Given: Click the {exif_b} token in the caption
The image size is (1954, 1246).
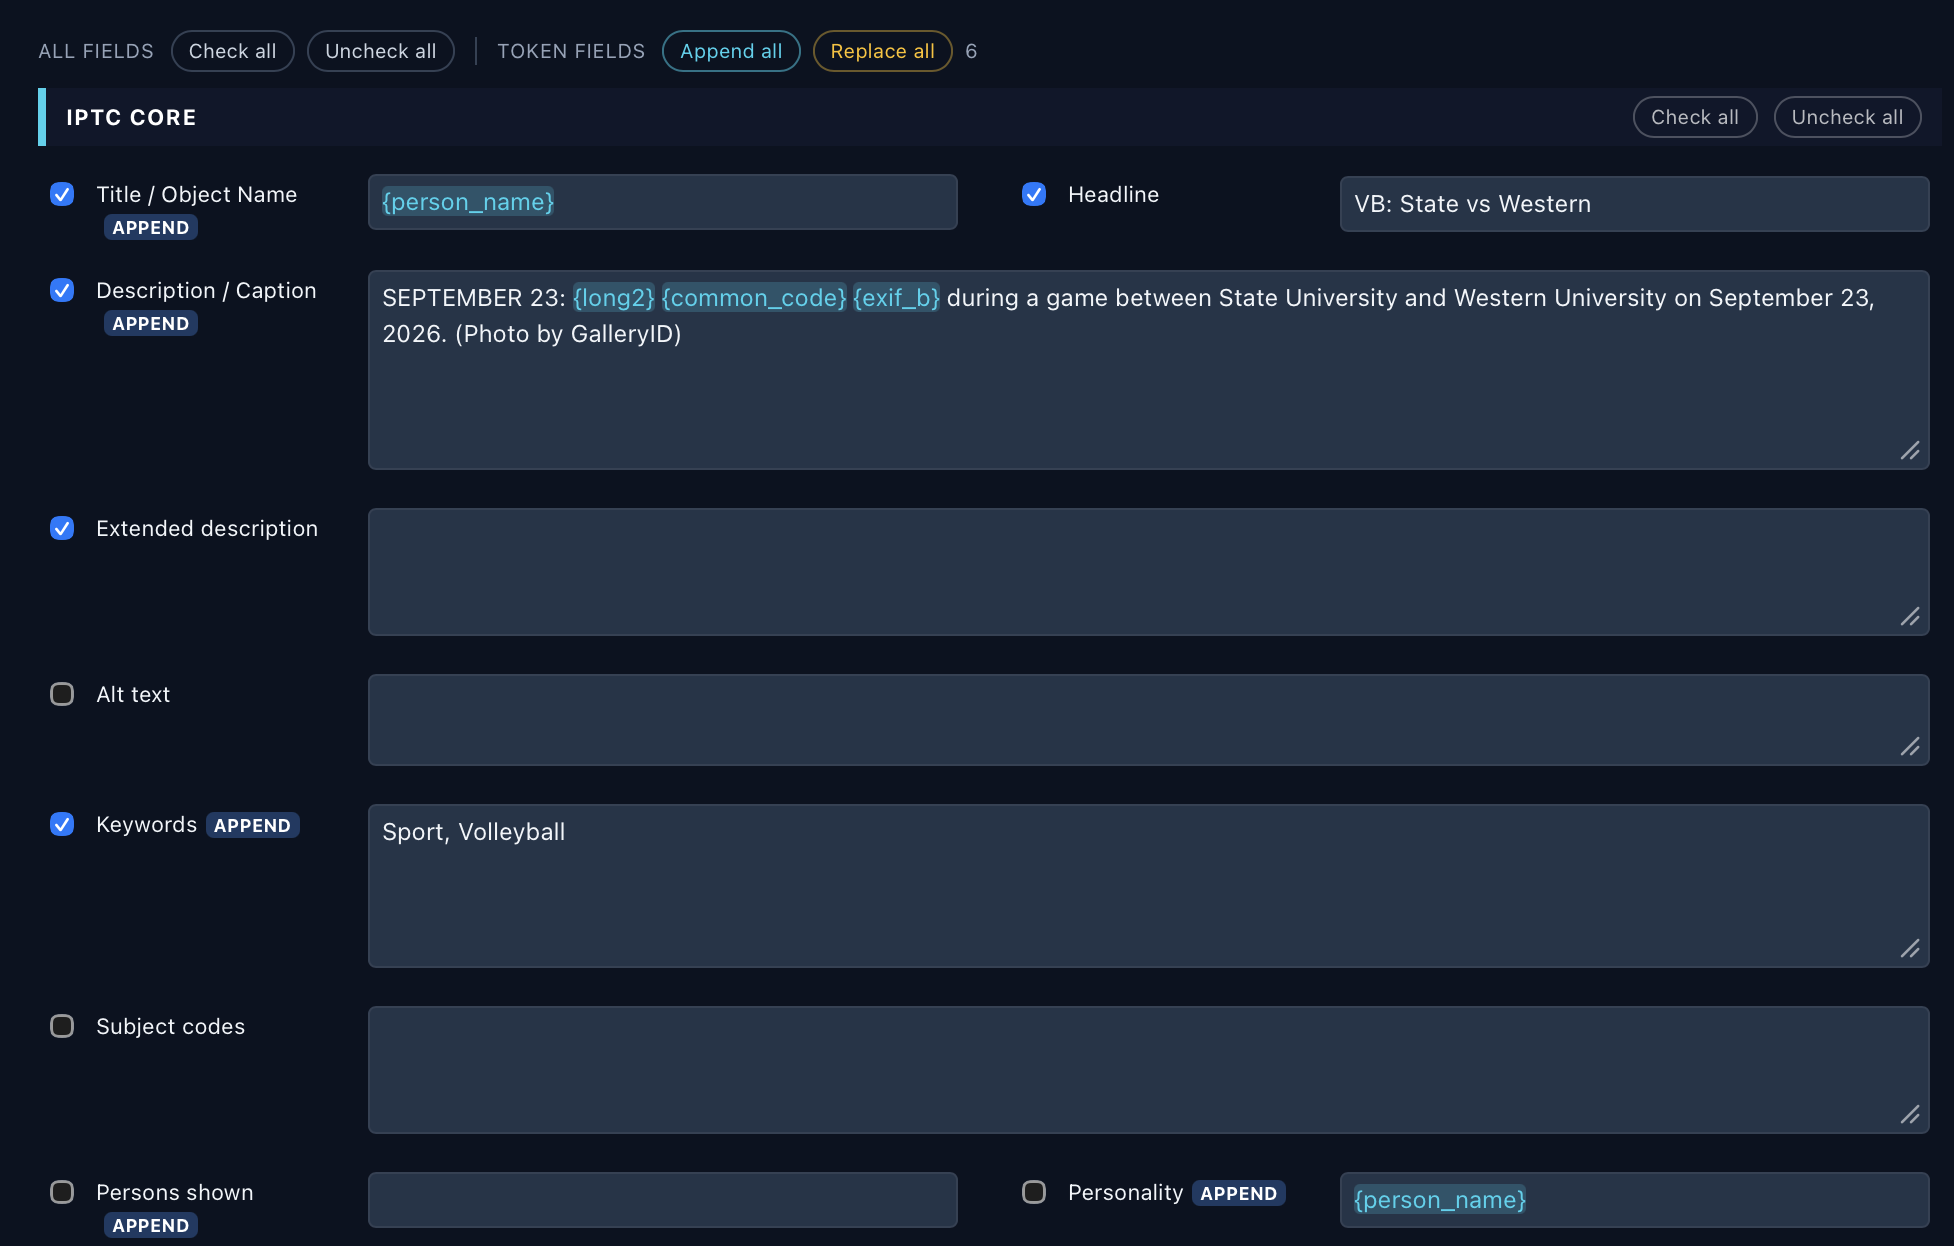Looking at the screenshot, I should pos(896,298).
